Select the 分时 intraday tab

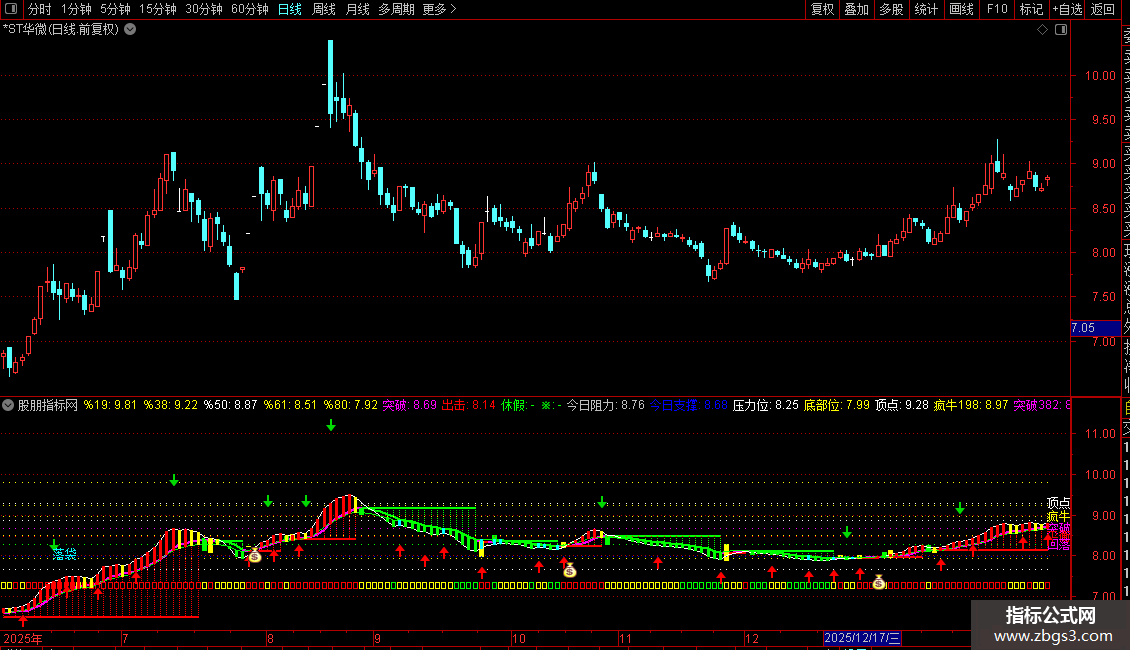tap(40, 9)
